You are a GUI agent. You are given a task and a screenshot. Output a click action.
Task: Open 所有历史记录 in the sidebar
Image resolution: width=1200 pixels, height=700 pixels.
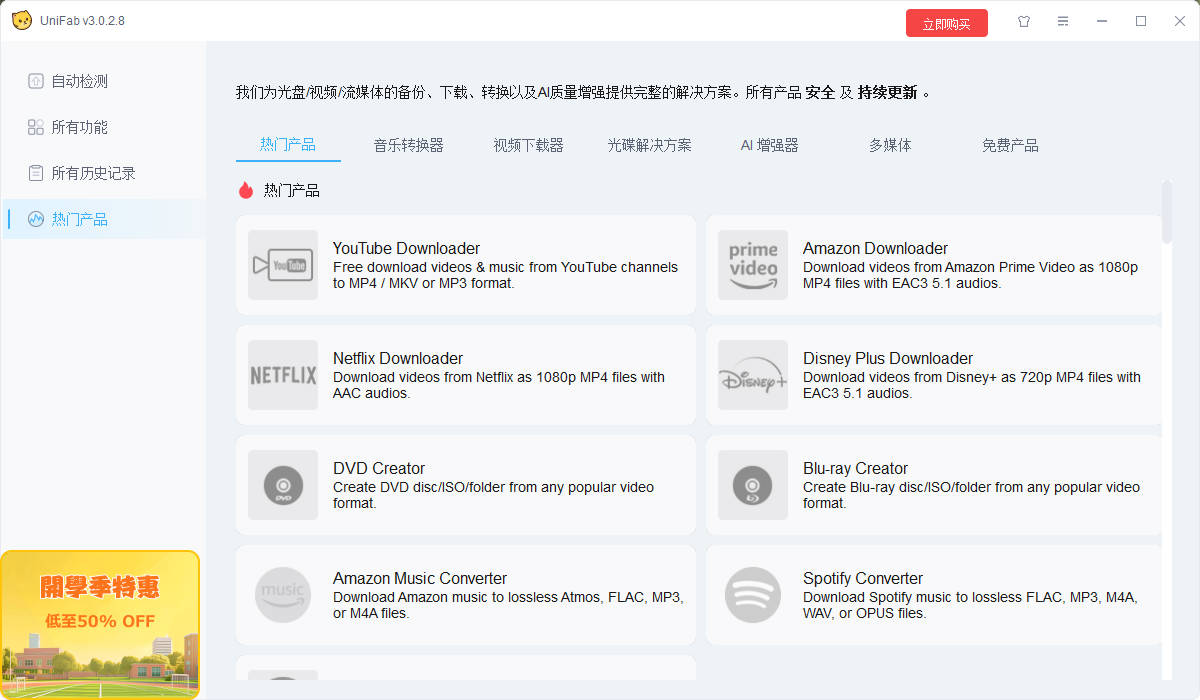click(93, 173)
